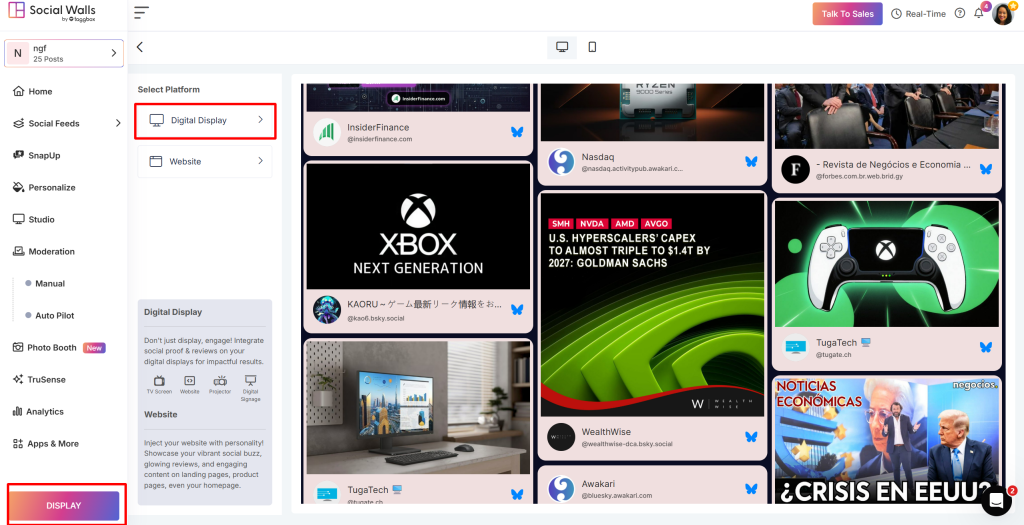Open the user profile avatar
The height and width of the screenshot is (525, 1024).
(x=1002, y=13)
